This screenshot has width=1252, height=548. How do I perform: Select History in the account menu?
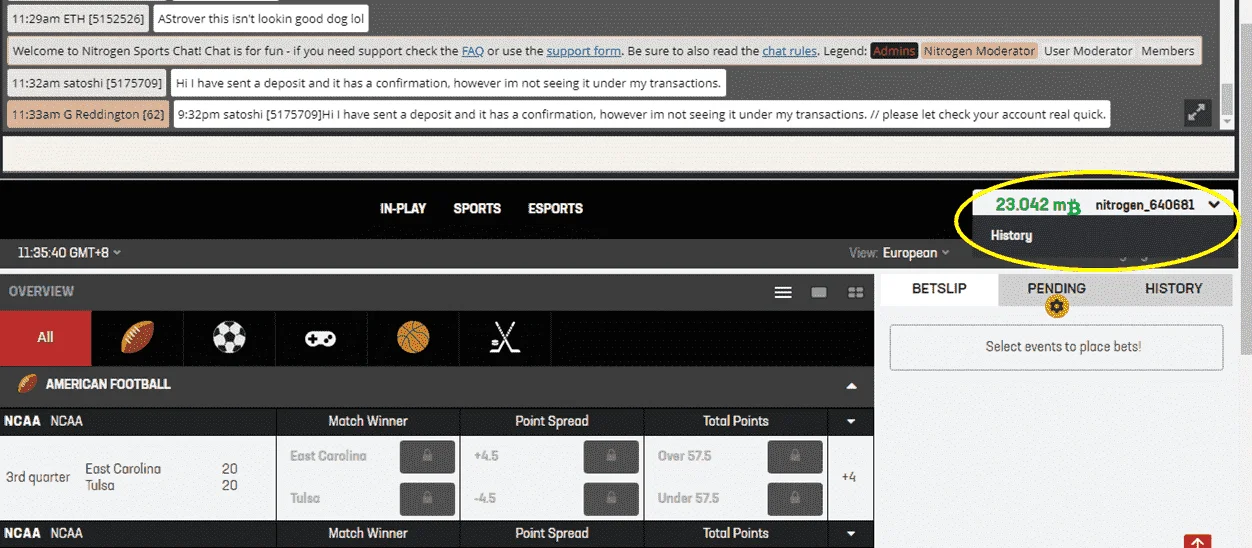(1011, 236)
